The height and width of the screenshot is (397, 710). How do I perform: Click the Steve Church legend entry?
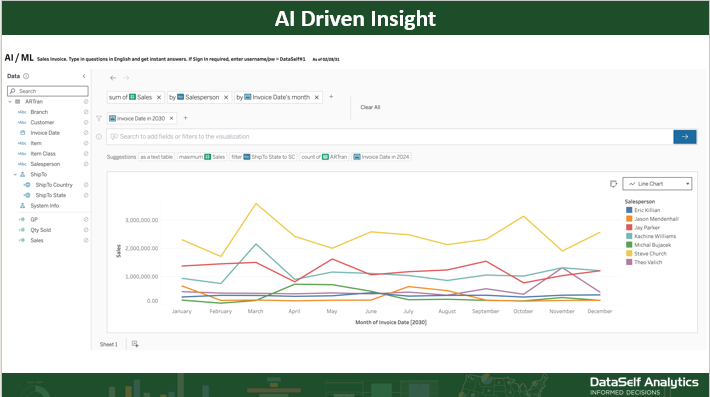tap(646, 254)
